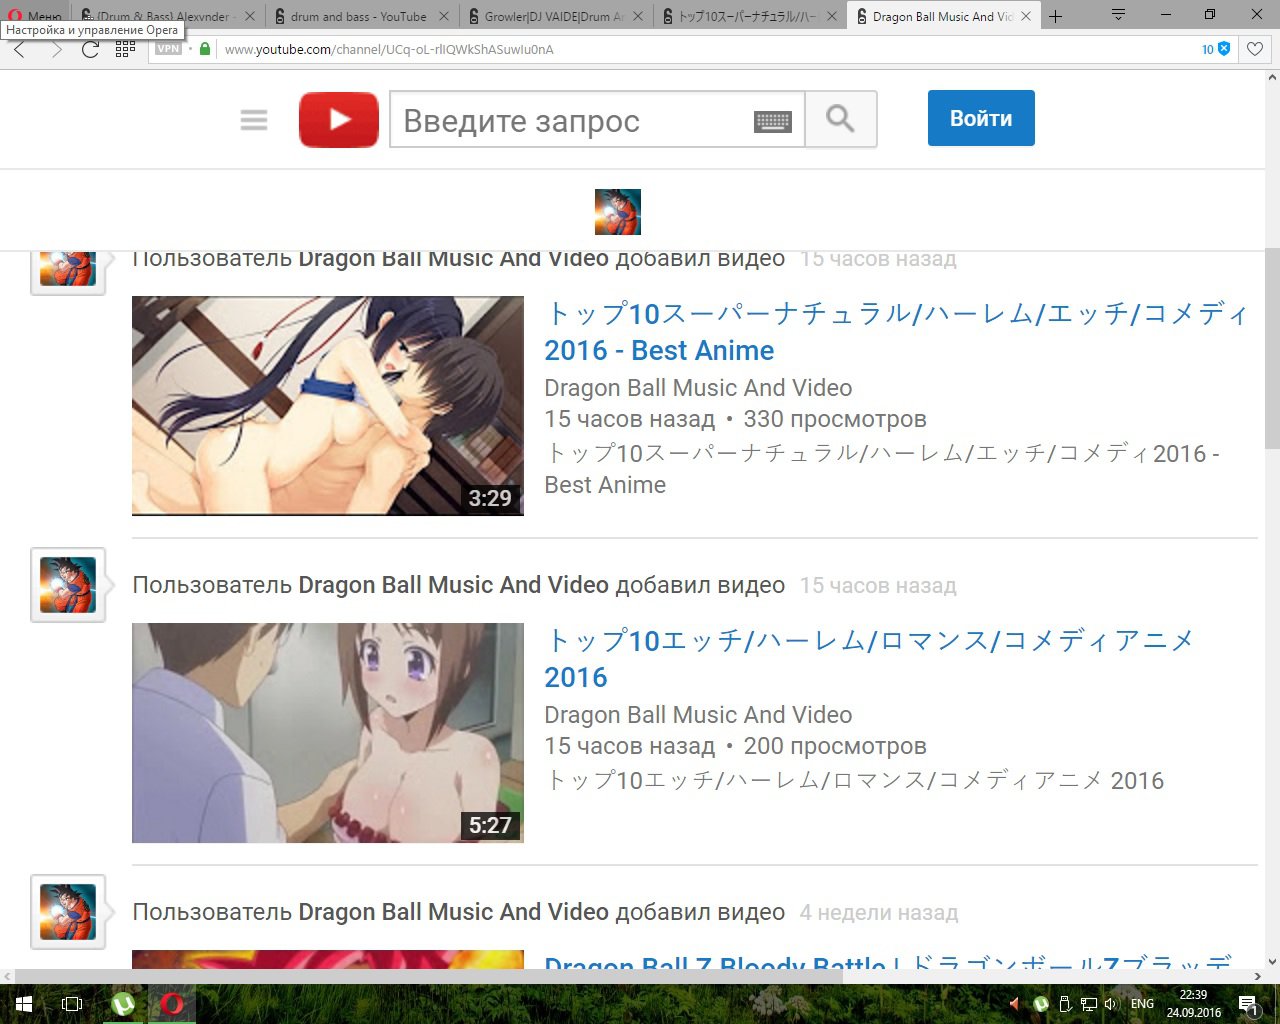The height and width of the screenshot is (1024, 1280).
Task: Select the "15 часов назад • 200 просмотров" text
Action: coord(735,746)
